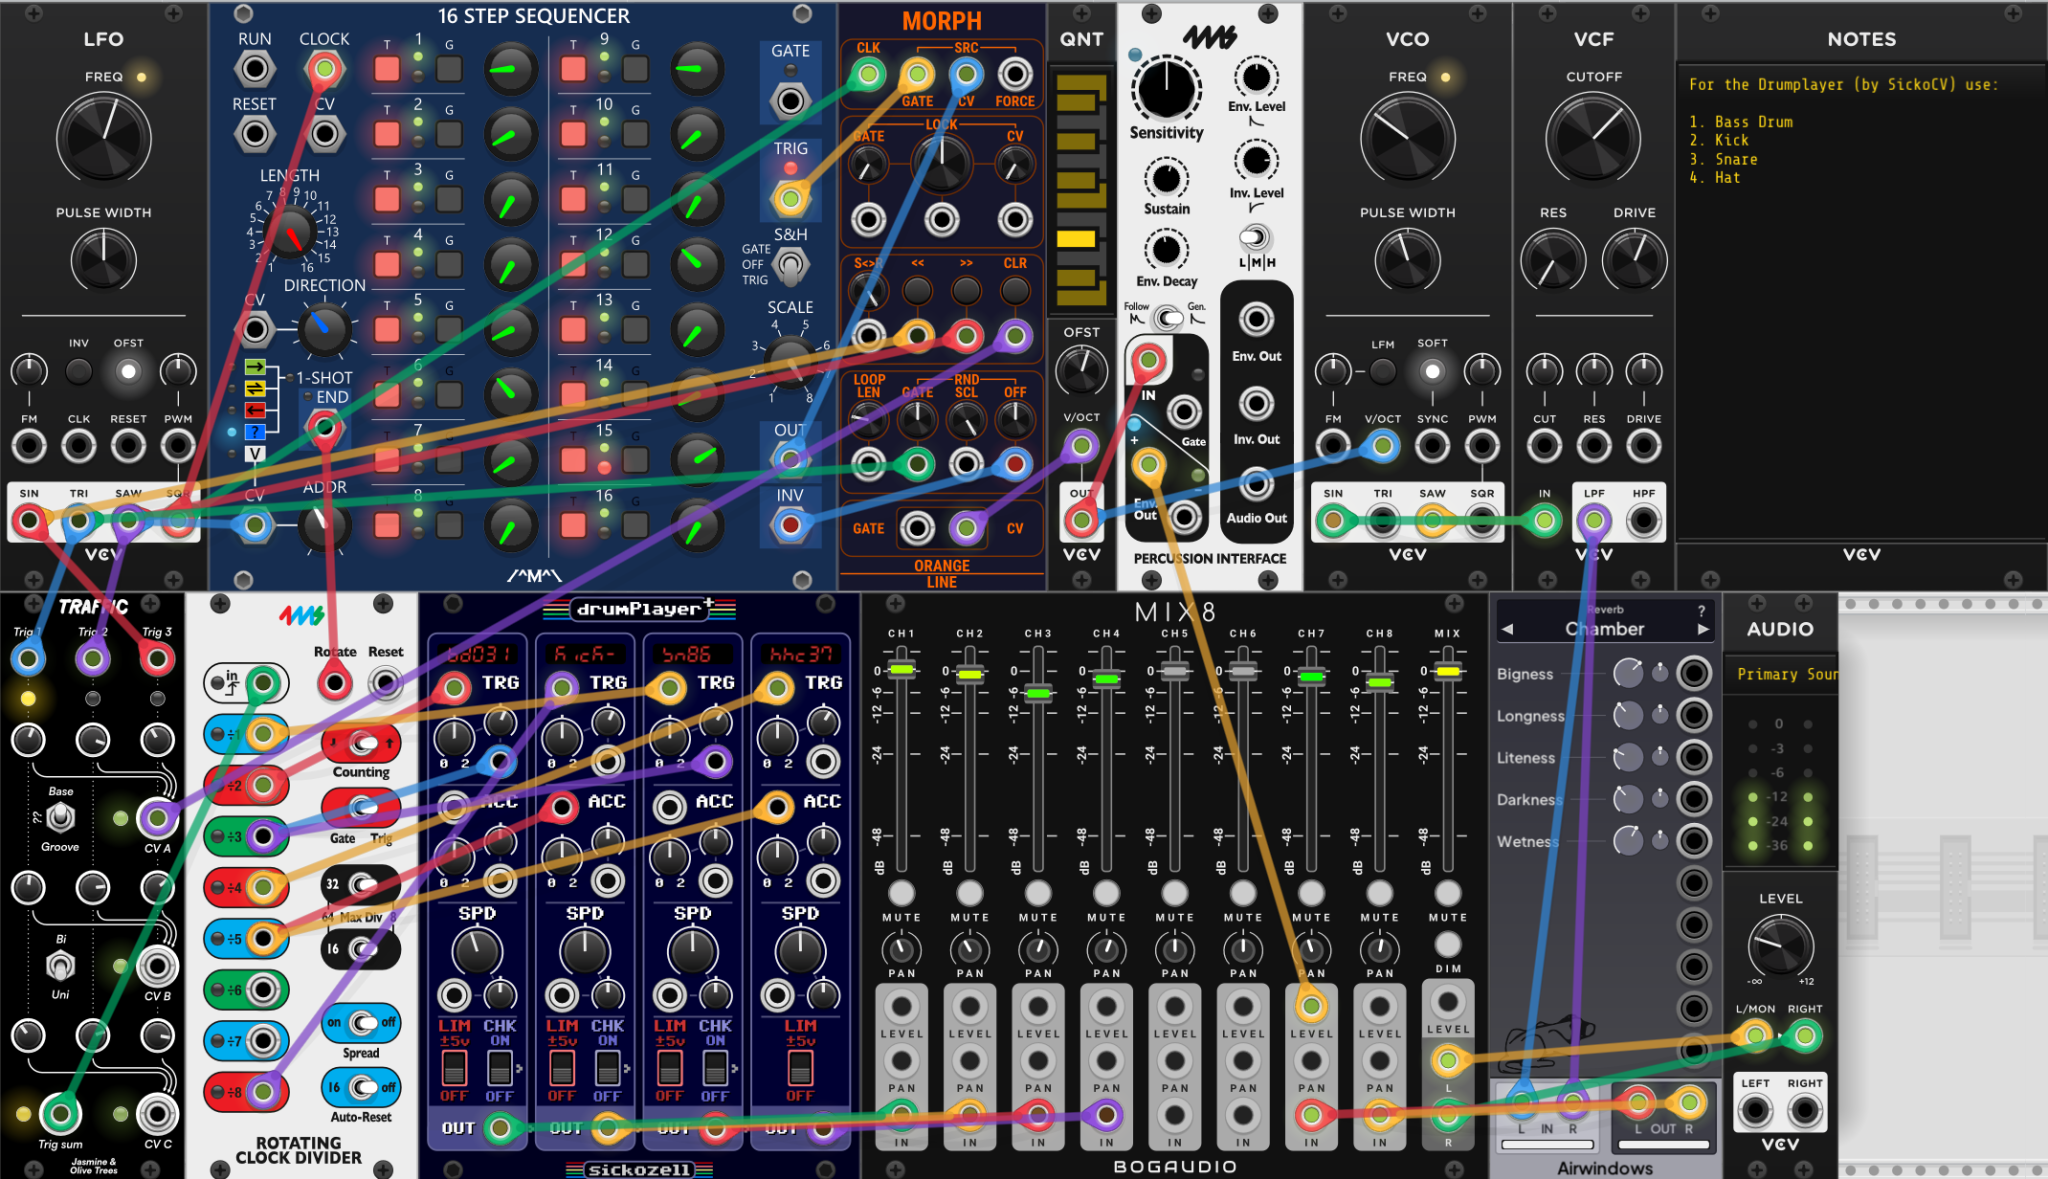Click the MORPH FORCE input jack
This screenshot has height=1179, width=2048.
tap(1015, 74)
